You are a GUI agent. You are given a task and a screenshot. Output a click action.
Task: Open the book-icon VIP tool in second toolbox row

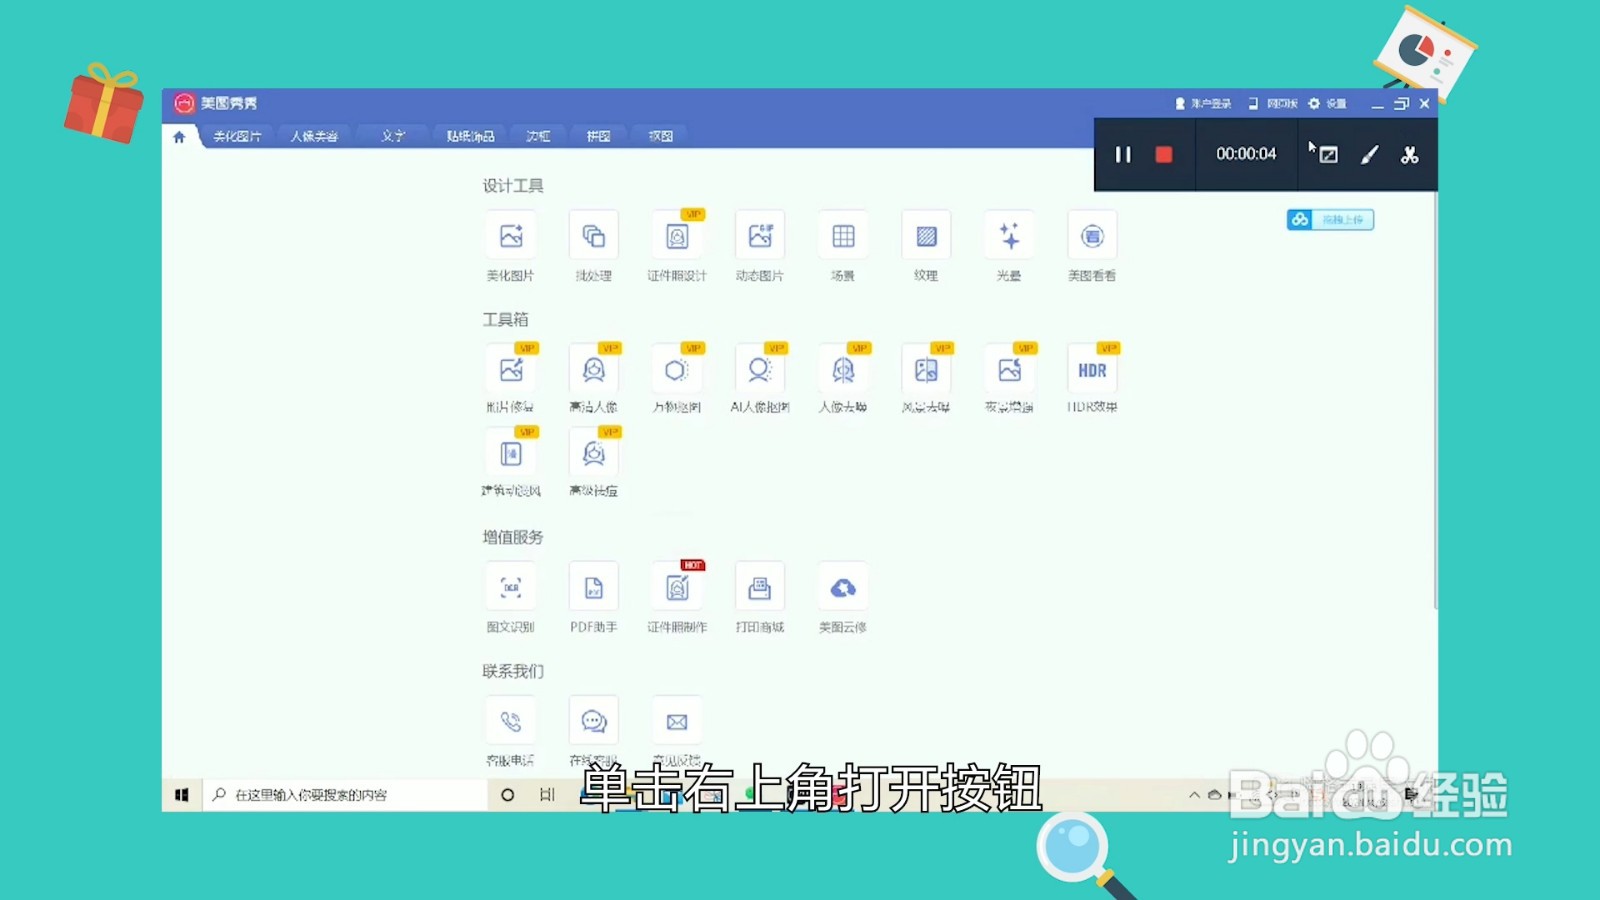pyautogui.click(x=511, y=454)
